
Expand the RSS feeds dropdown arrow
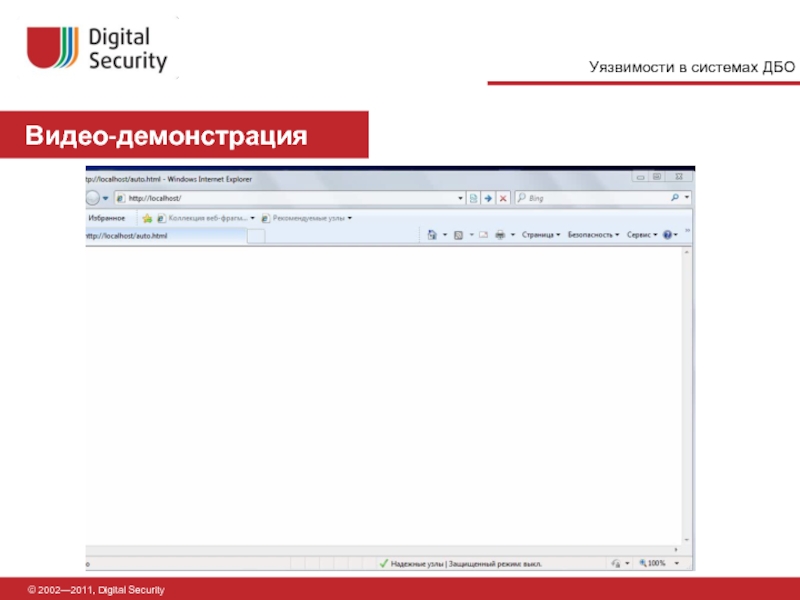click(471, 235)
